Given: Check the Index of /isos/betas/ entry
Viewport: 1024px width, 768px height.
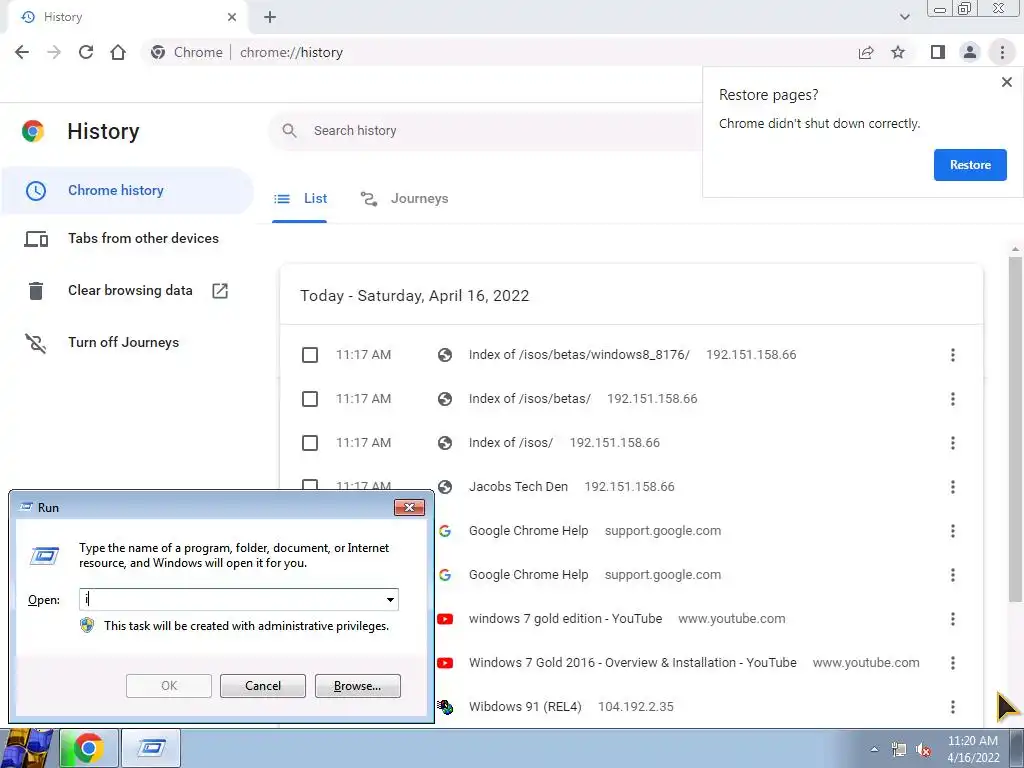Looking at the screenshot, I should (x=310, y=398).
